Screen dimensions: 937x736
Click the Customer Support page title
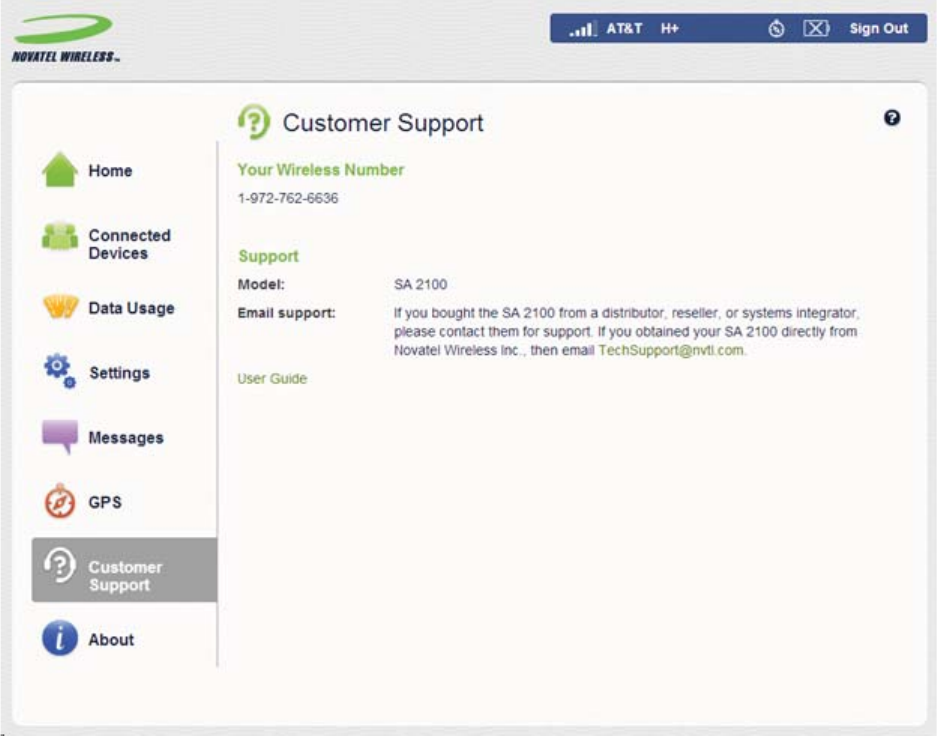pos(382,123)
